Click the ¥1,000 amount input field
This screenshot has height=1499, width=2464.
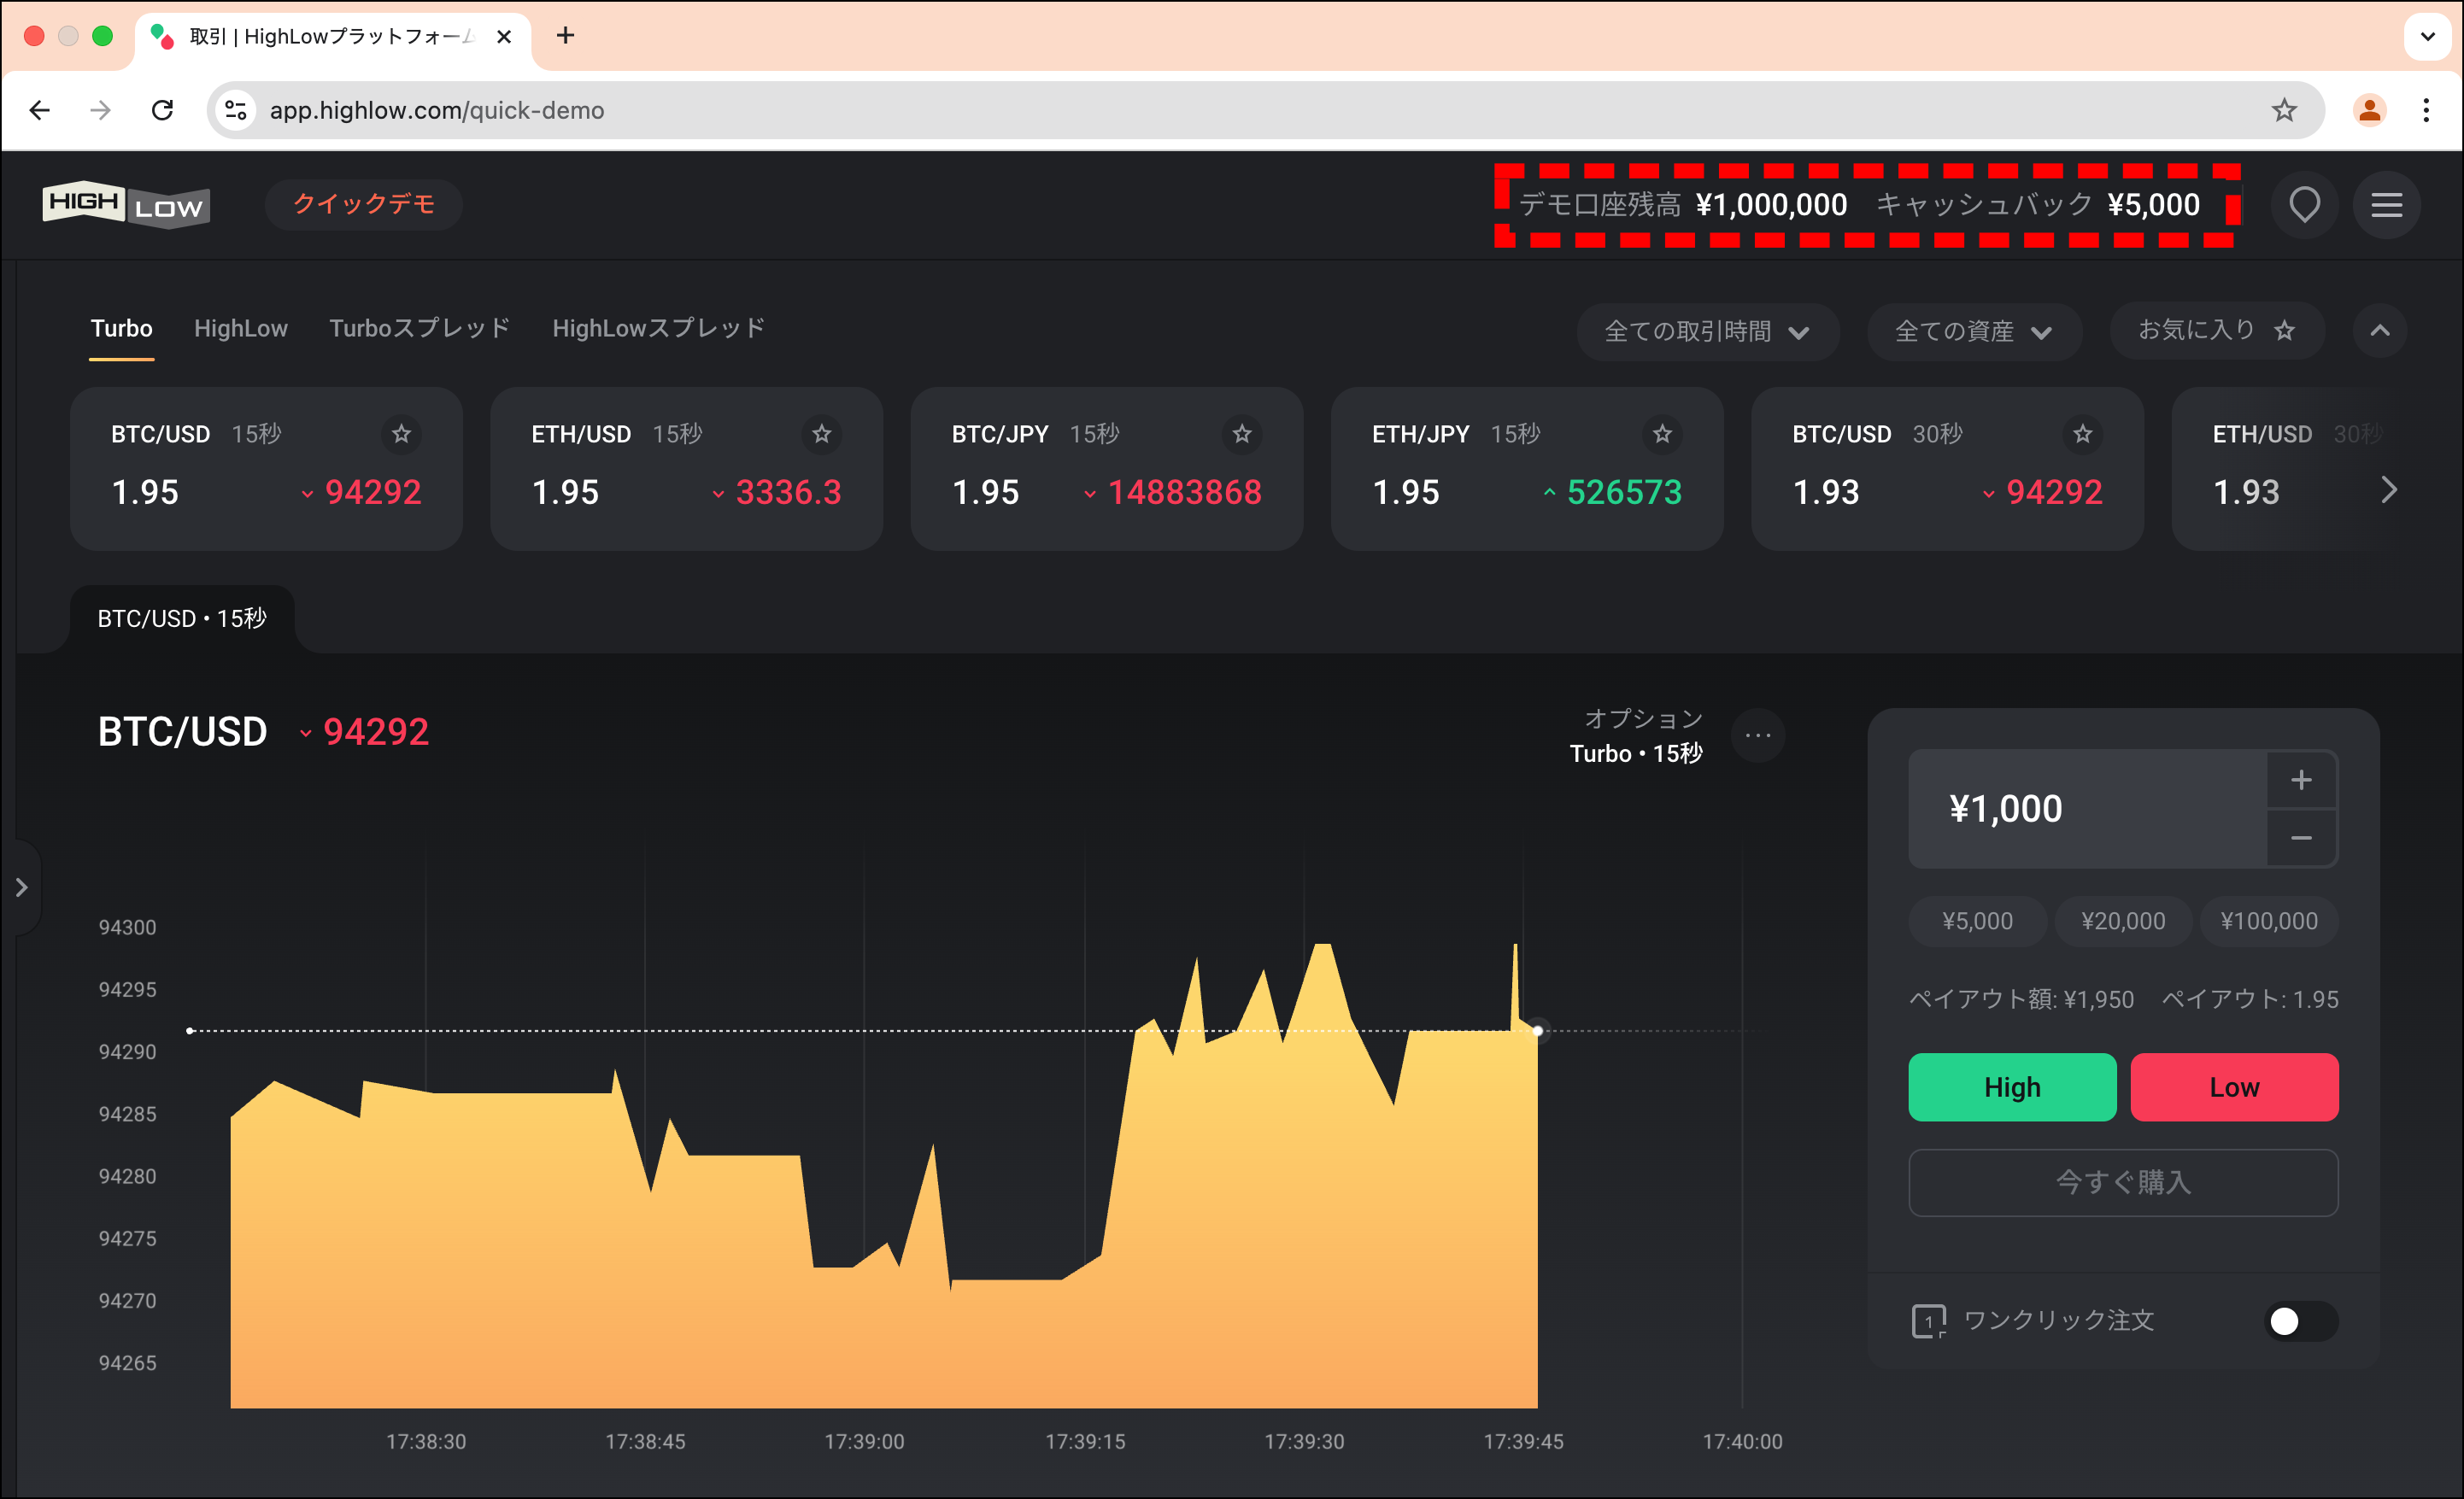(x=2084, y=807)
